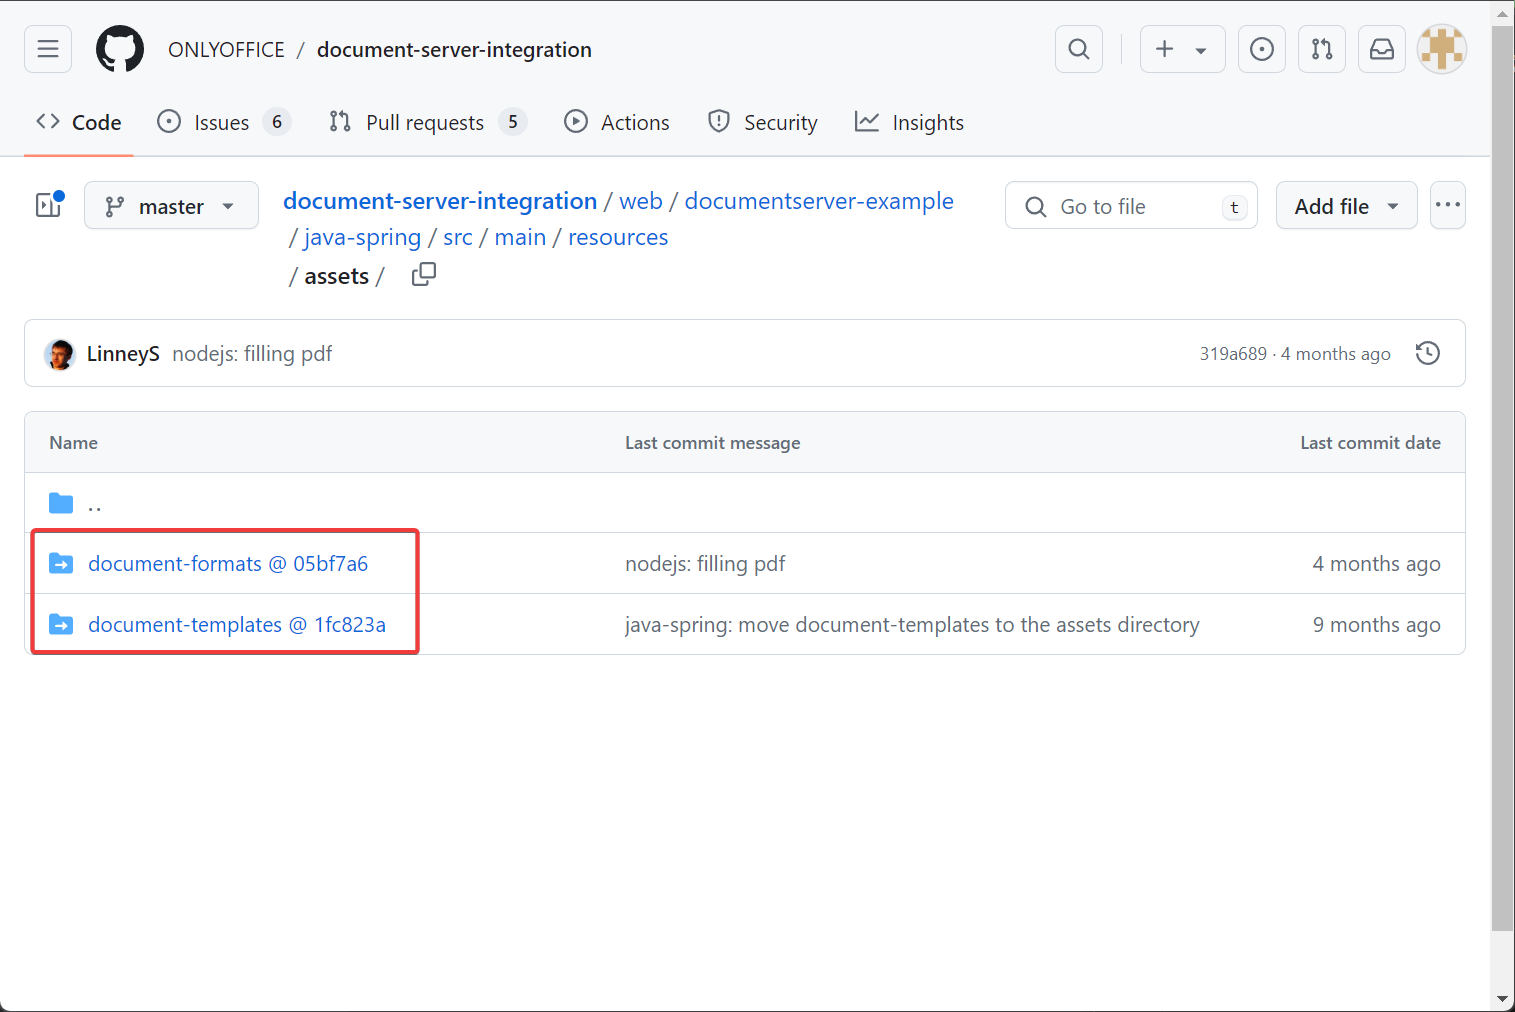
Task: Expand the create new plus dropdown
Action: pyautogui.click(x=1182, y=49)
